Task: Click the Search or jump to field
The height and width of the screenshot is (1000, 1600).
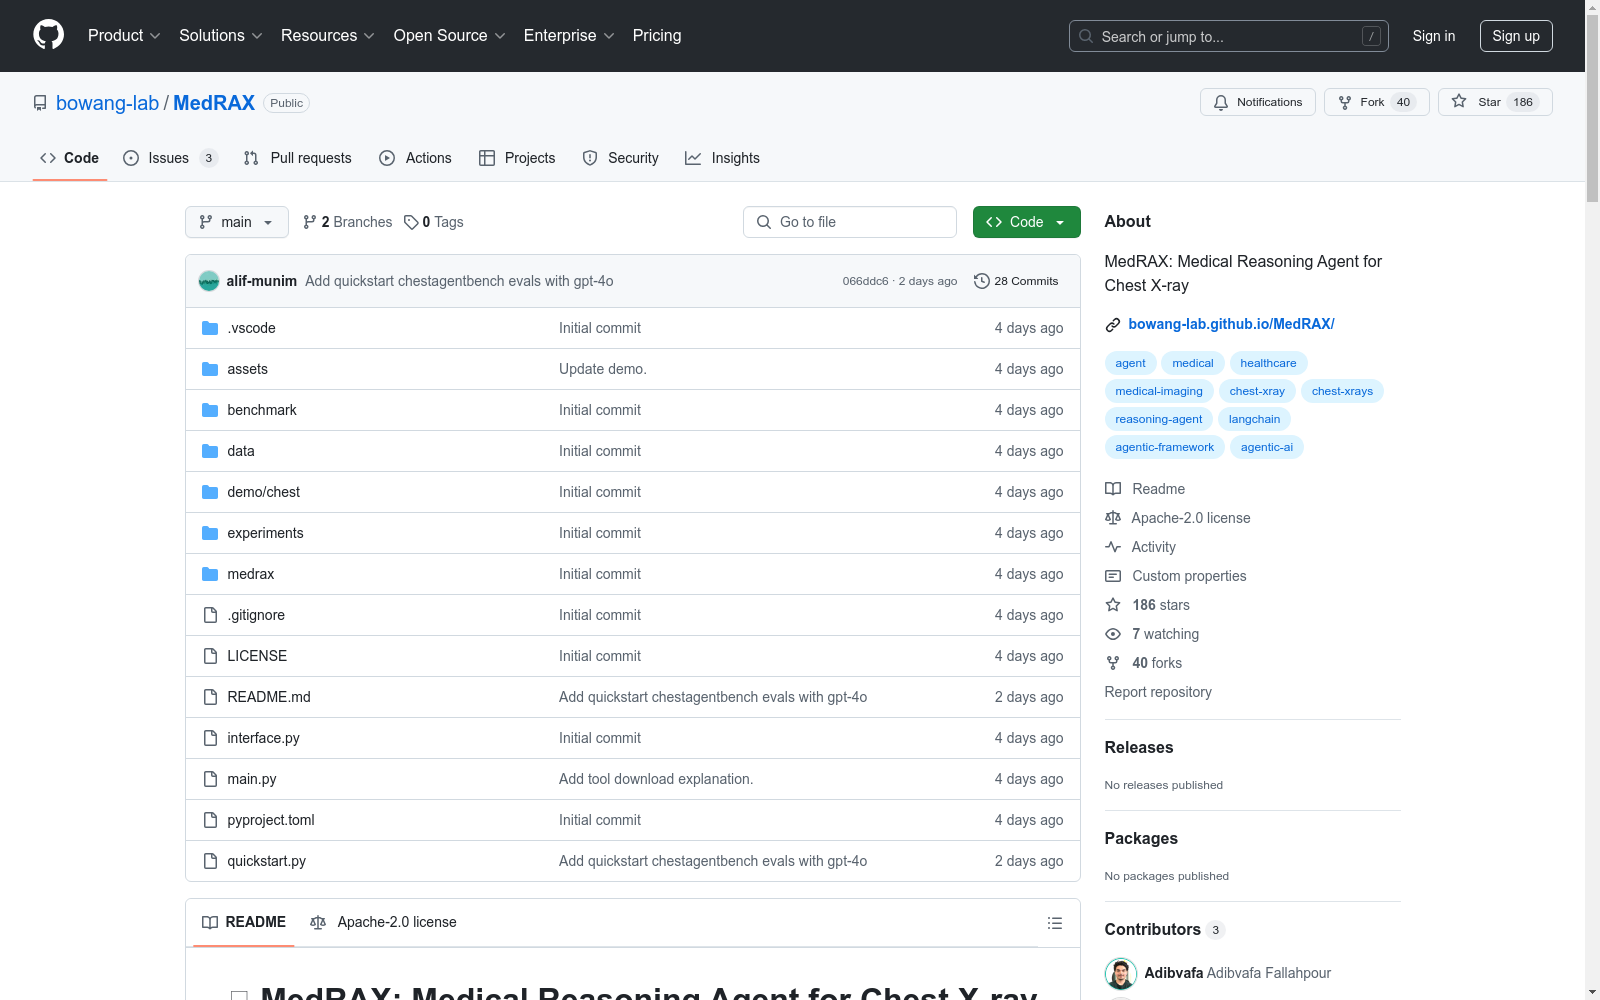Action: [x=1229, y=36]
